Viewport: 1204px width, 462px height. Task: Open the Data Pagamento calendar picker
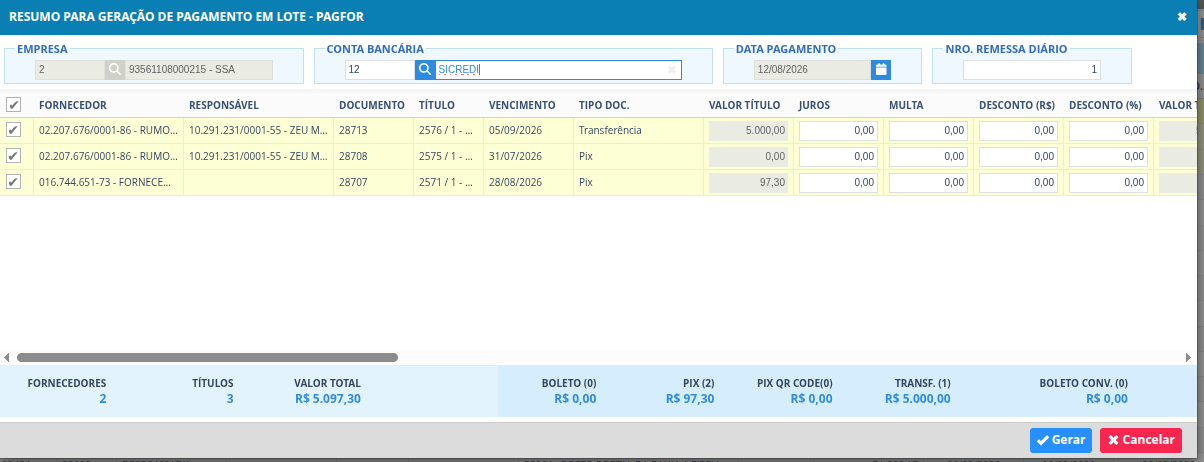(881, 70)
